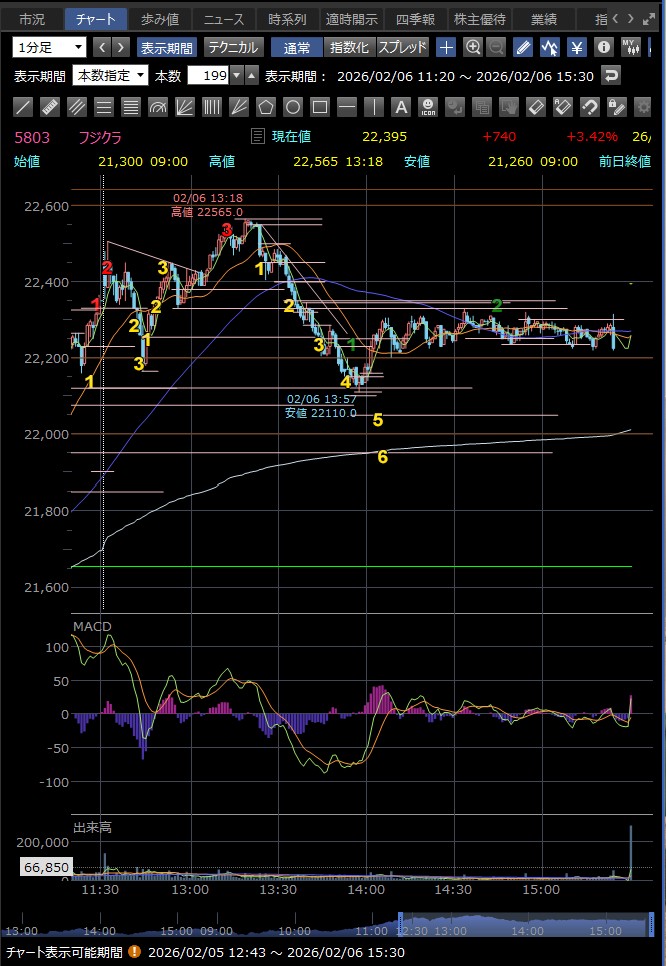
Task: Click the 表示期間 button
Action: pos(167,47)
